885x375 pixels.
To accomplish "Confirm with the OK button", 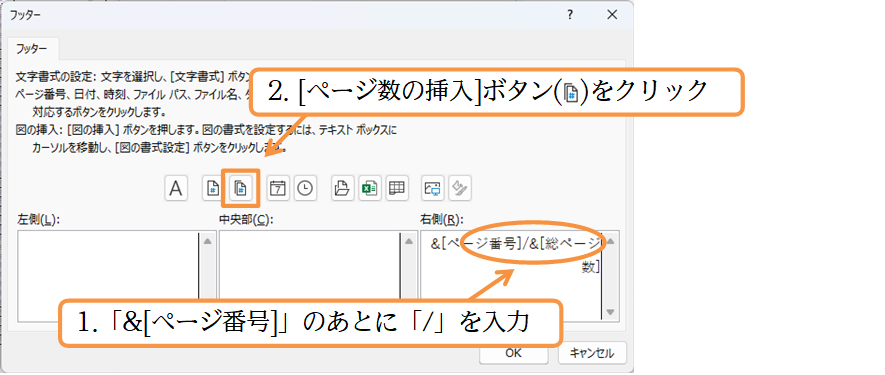I will pos(514,354).
